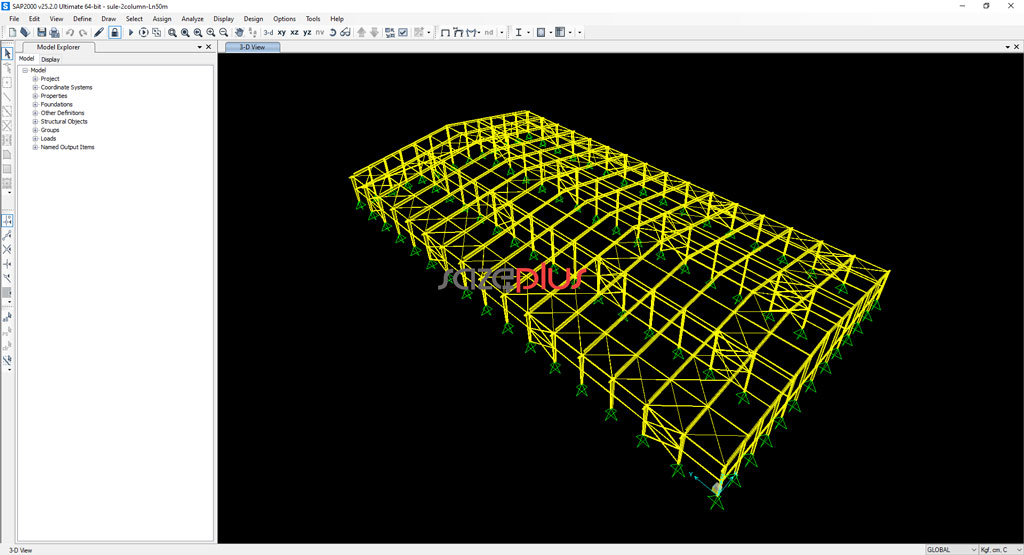Select the Draw Special Joint tool
1024x555 pixels.
(7, 83)
